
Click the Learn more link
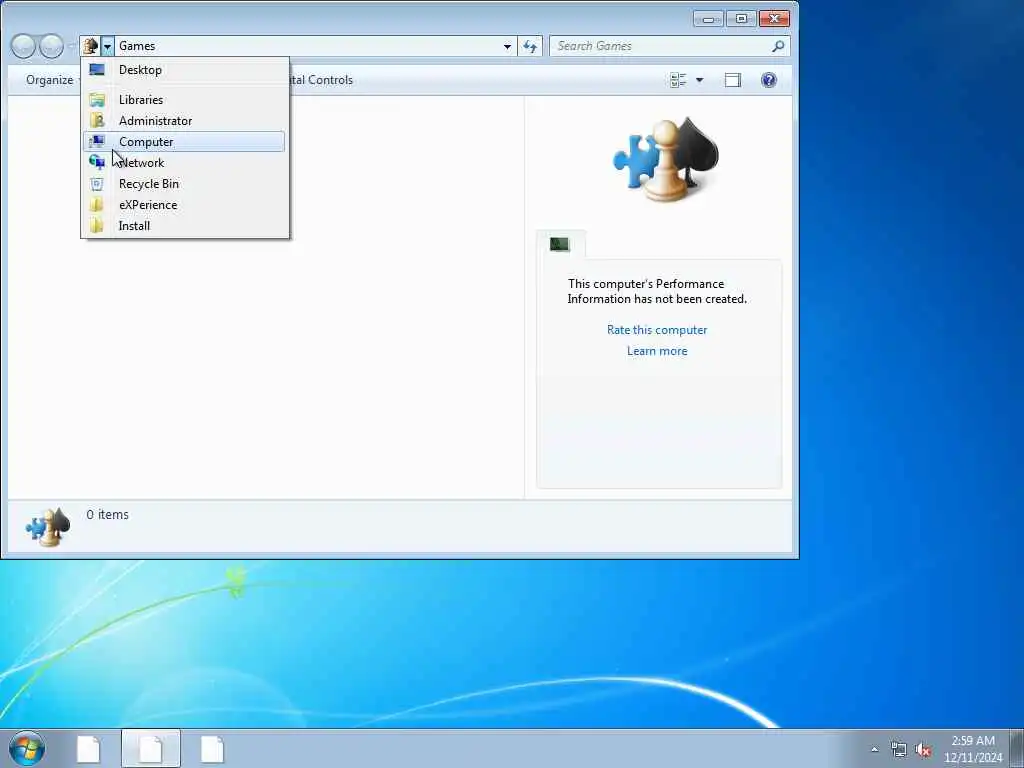pyautogui.click(x=657, y=351)
